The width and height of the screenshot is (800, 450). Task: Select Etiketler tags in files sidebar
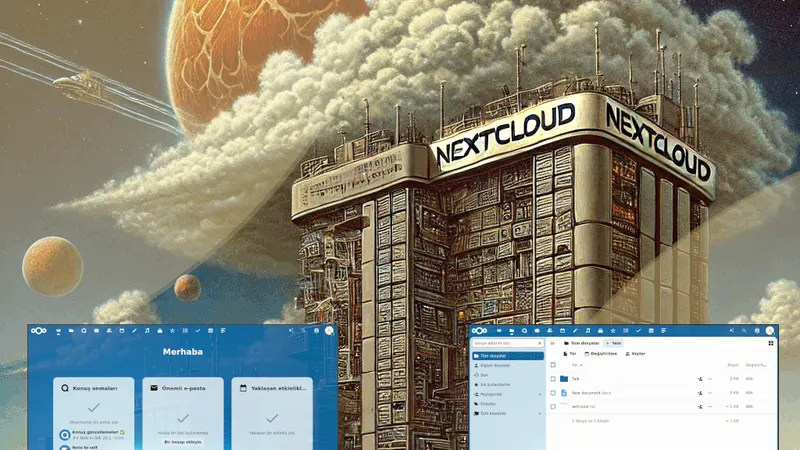(x=508, y=404)
